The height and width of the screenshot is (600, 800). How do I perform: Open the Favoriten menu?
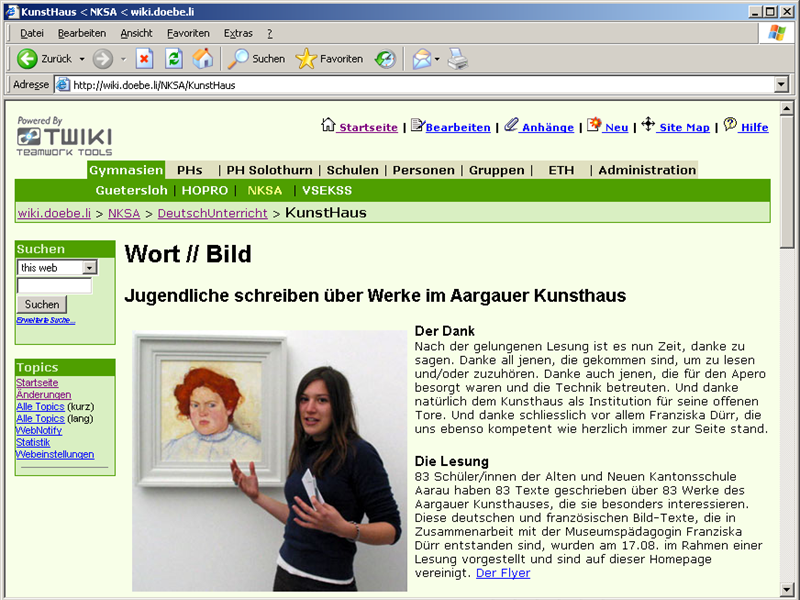click(x=188, y=33)
